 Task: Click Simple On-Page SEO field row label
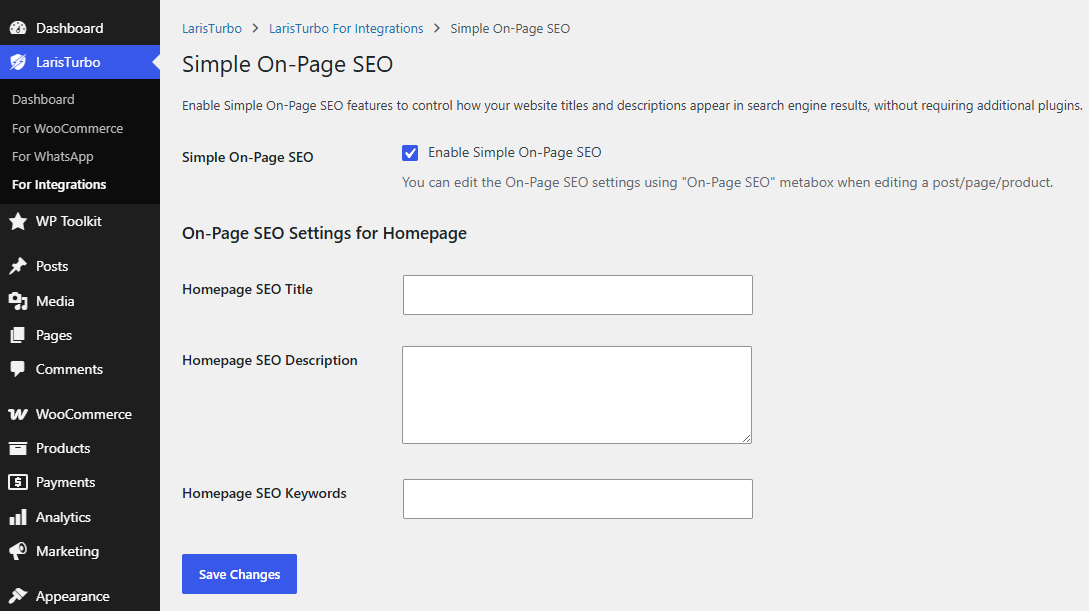(247, 157)
